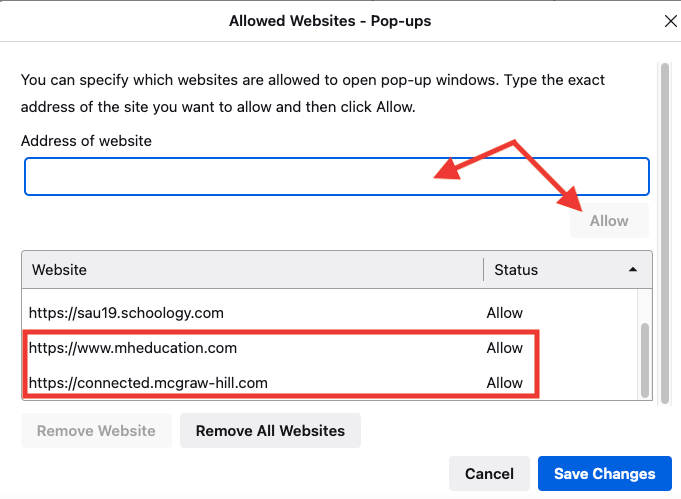Toggle the sort arrow in Status header
The height and width of the screenshot is (499, 681).
click(632, 270)
